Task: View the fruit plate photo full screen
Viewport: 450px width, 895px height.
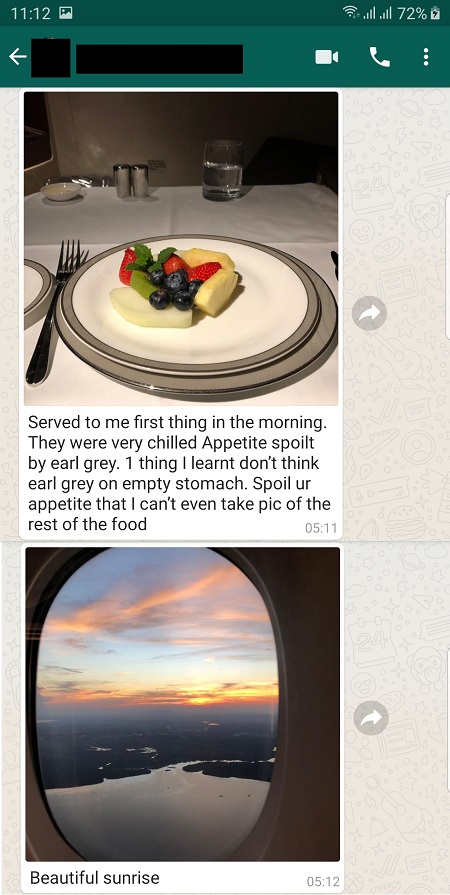Action: (x=181, y=248)
